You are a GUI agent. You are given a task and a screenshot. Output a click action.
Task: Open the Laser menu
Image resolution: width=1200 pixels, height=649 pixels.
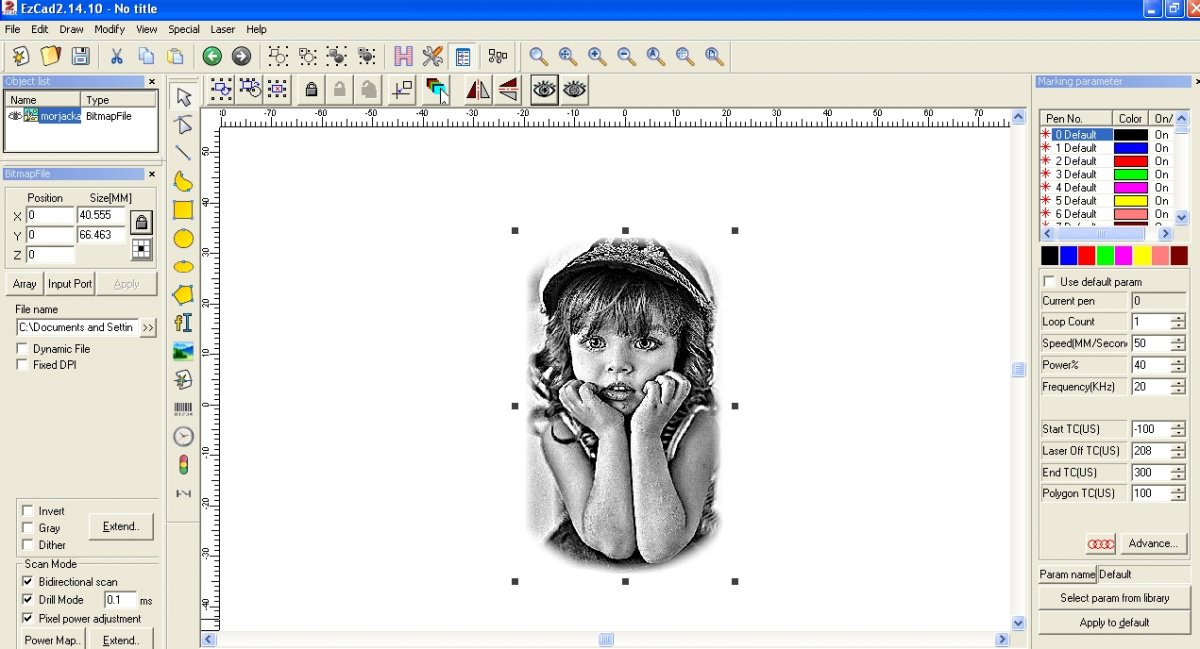222,30
